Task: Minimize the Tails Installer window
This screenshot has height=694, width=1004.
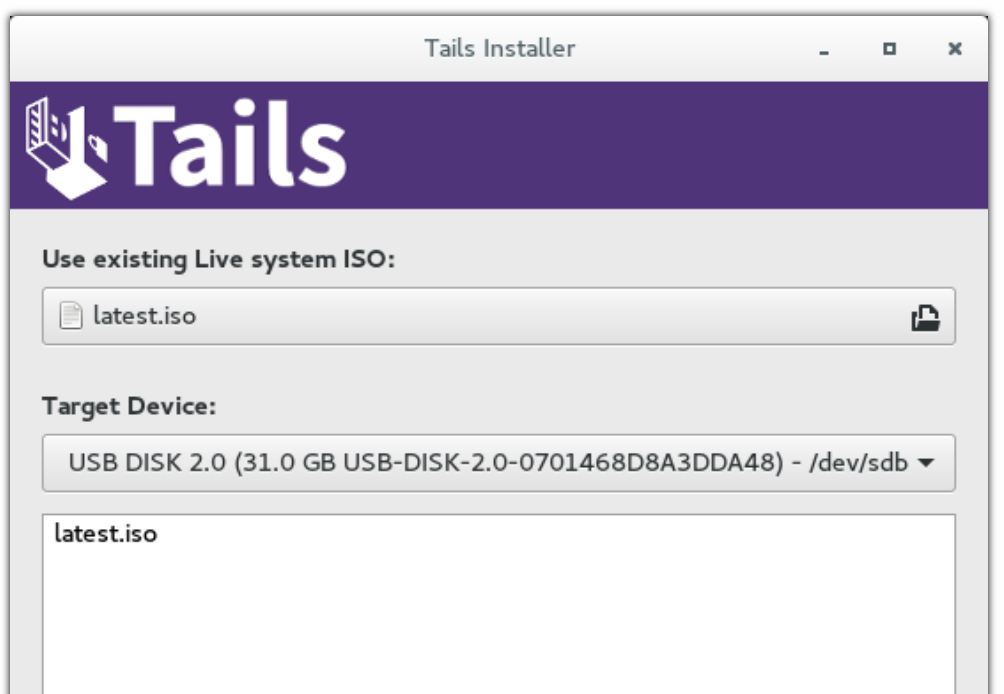Action: click(824, 49)
